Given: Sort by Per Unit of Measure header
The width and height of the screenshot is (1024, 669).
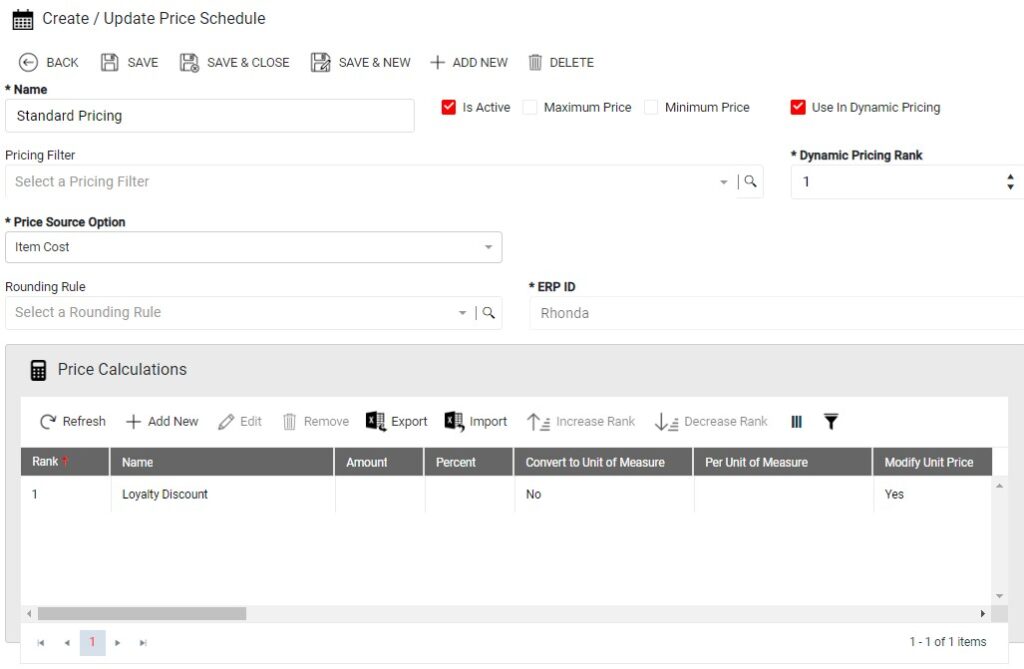Looking at the screenshot, I should click(782, 462).
